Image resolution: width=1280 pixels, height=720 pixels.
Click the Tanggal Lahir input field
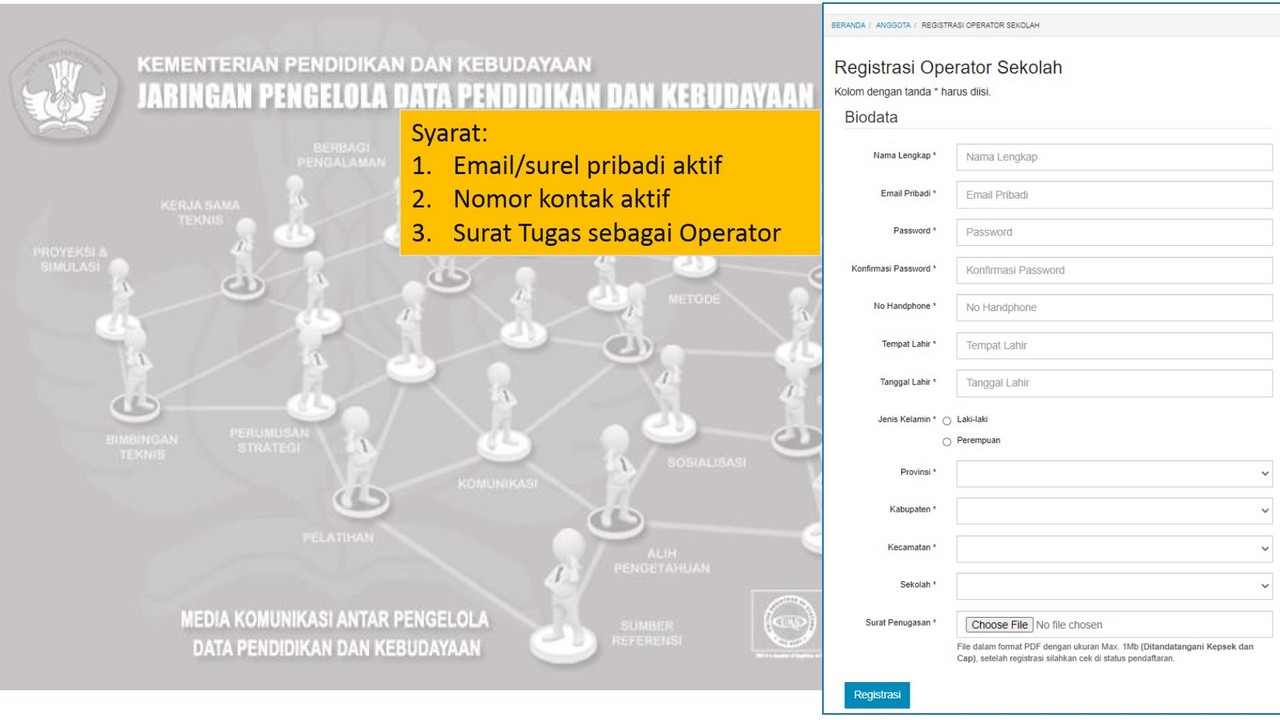1114,383
